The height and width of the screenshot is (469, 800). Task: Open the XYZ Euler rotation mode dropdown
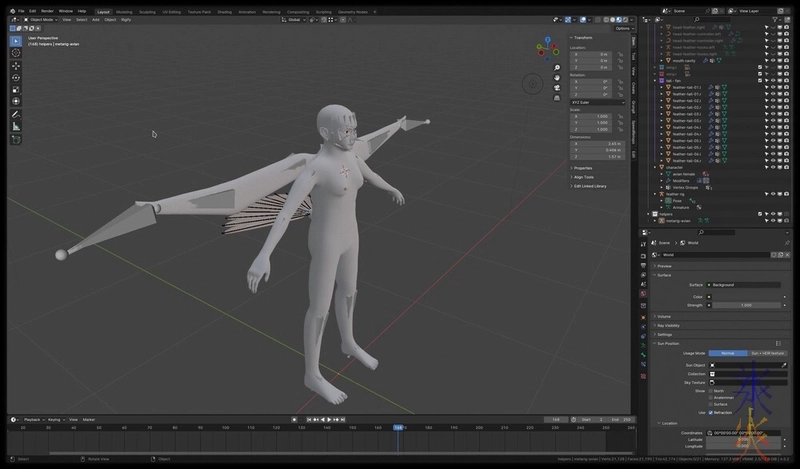click(x=597, y=102)
